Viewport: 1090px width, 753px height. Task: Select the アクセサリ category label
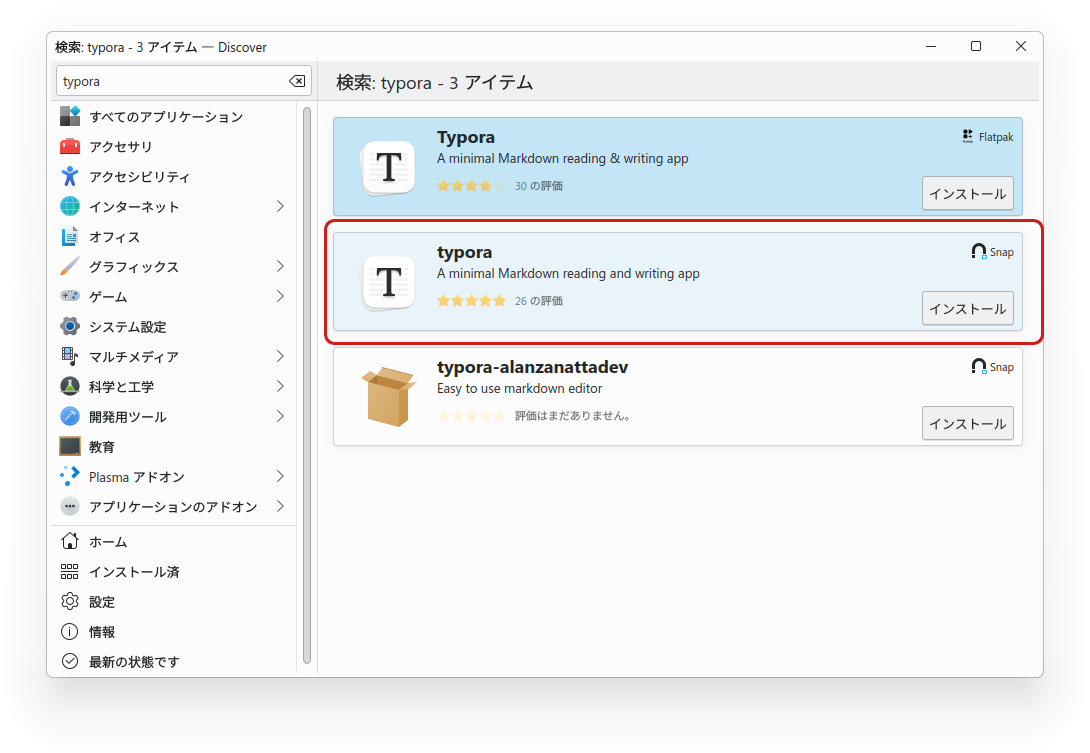pyautogui.click(x=120, y=147)
